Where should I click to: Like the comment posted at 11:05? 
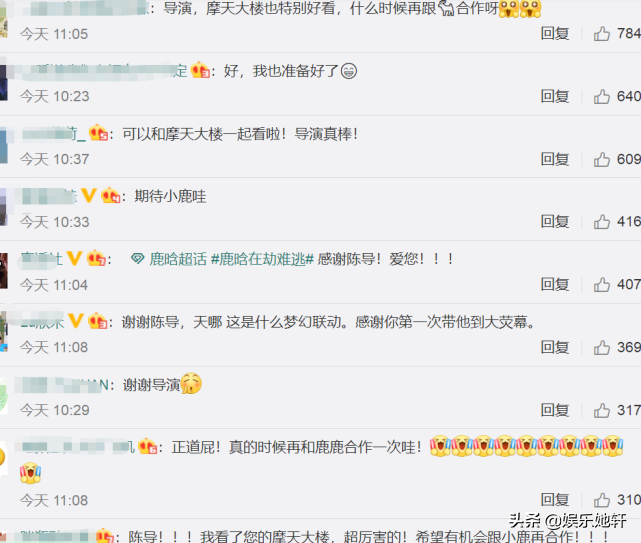[x=602, y=34]
